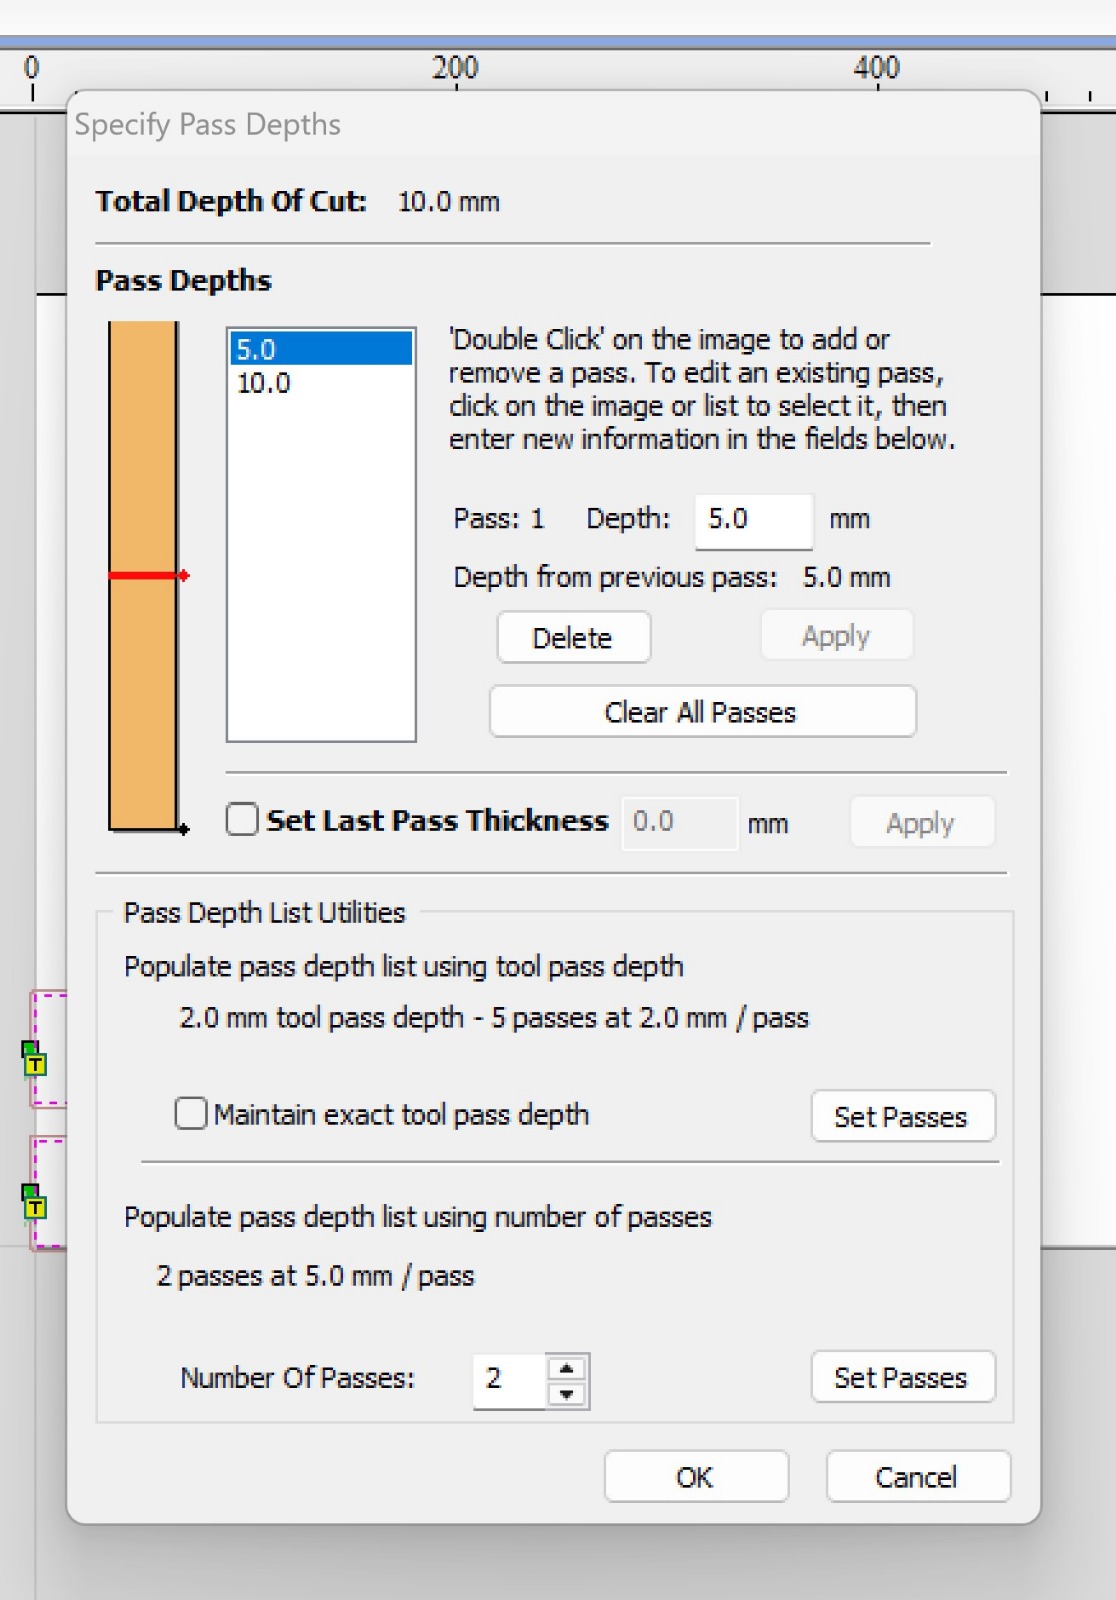The width and height of the screenshot is (1116, 1600).
Task: Confirm dialog with OK
Action: click(695, 1477)
